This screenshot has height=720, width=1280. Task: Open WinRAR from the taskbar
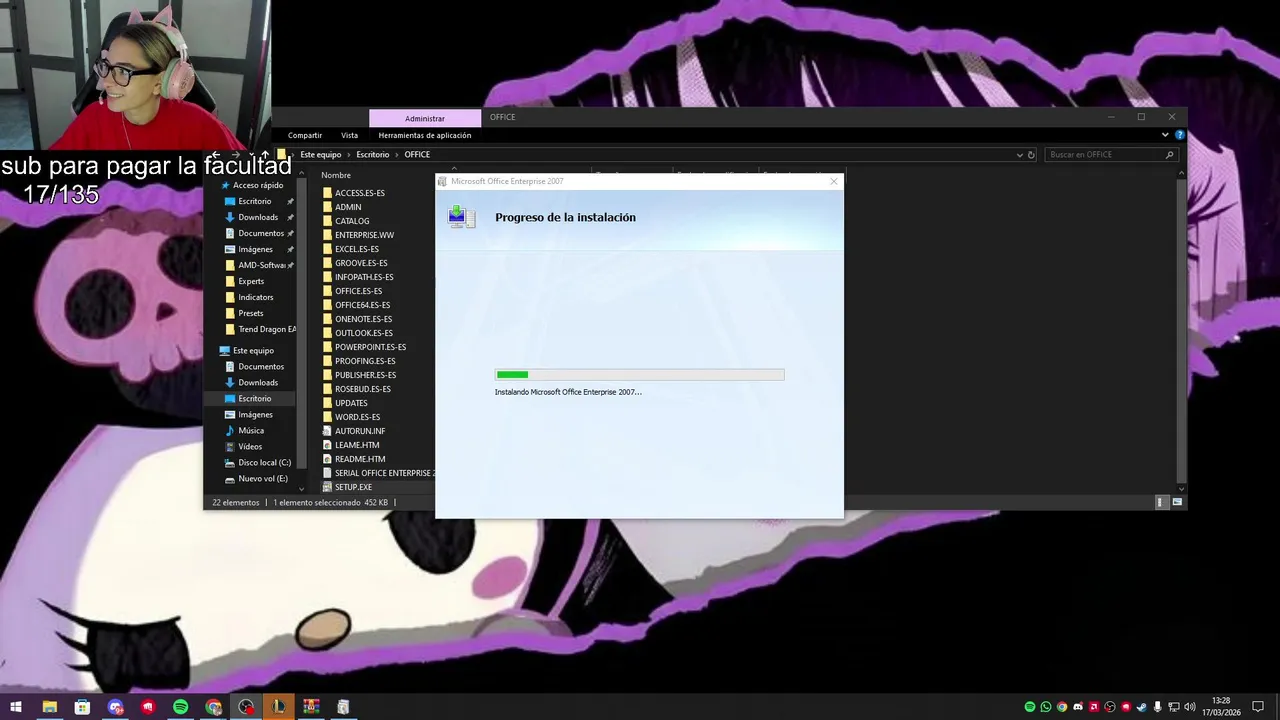pyautogui.click(x=311, y=707)
